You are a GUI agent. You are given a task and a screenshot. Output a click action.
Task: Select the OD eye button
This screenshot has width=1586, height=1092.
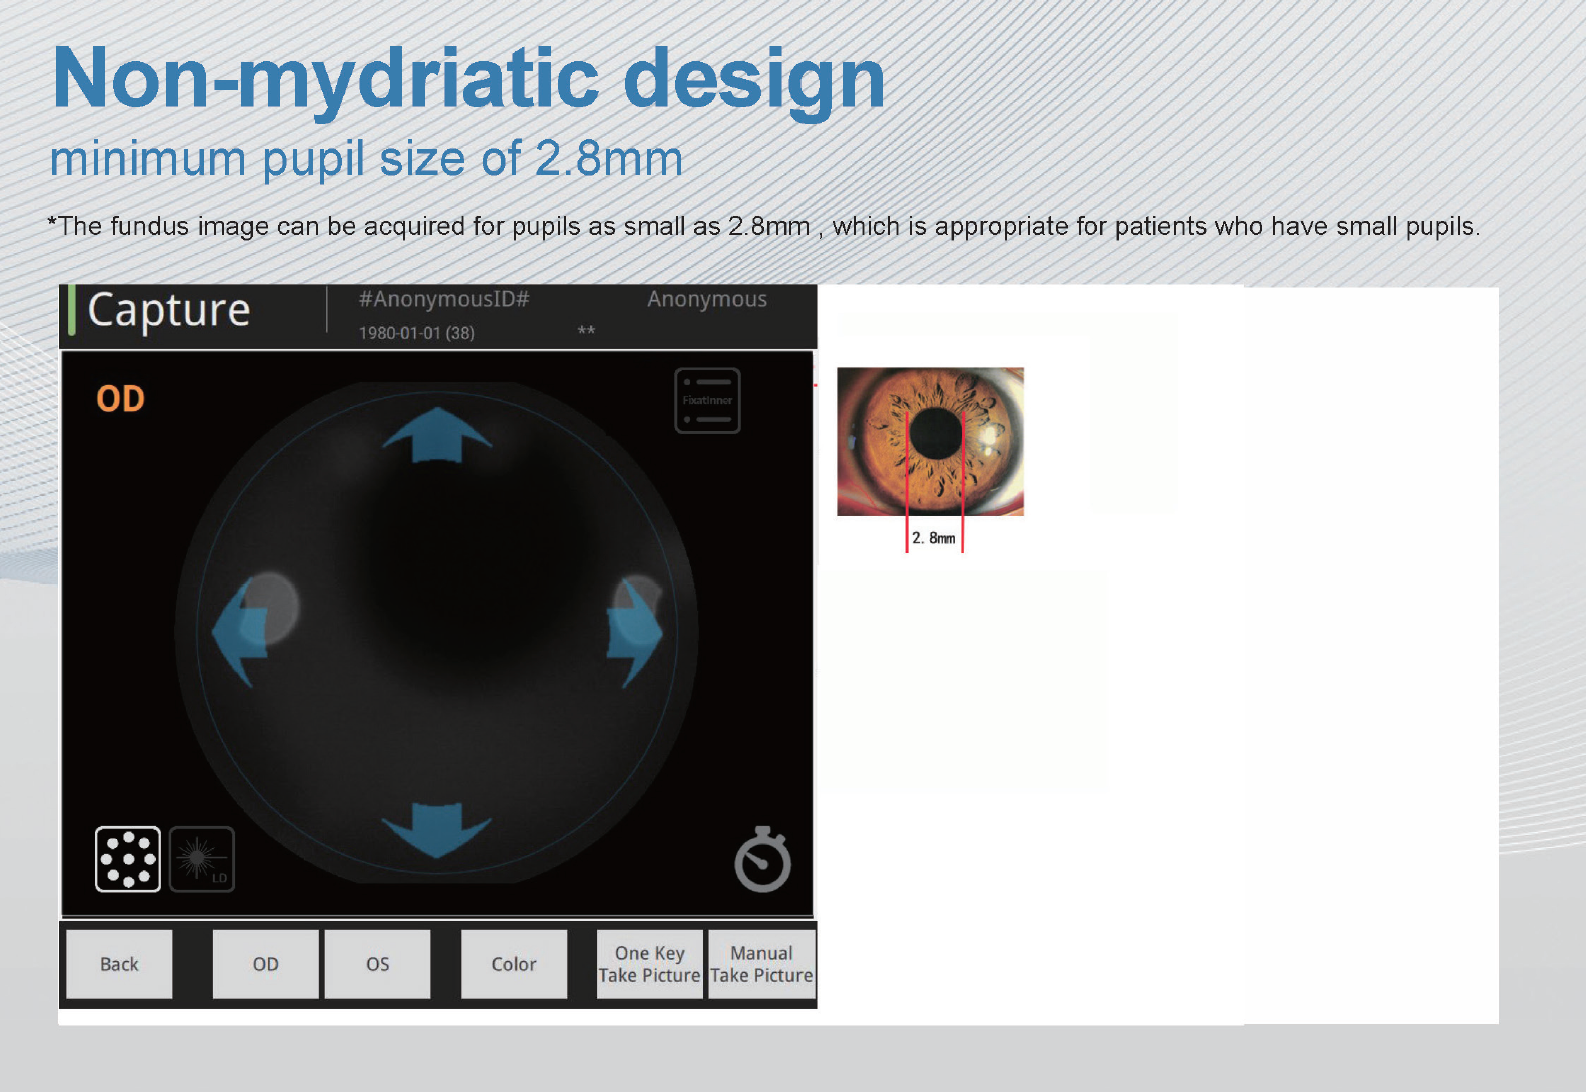265,964
